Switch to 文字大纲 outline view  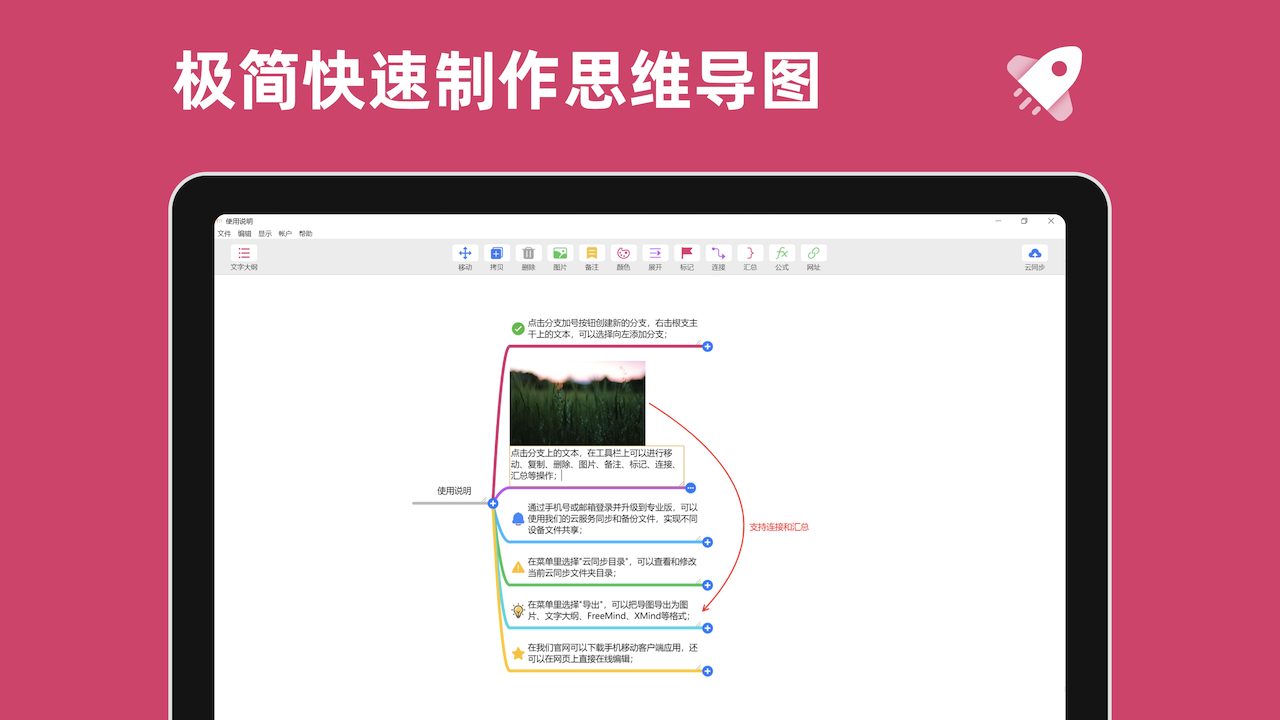244,254
